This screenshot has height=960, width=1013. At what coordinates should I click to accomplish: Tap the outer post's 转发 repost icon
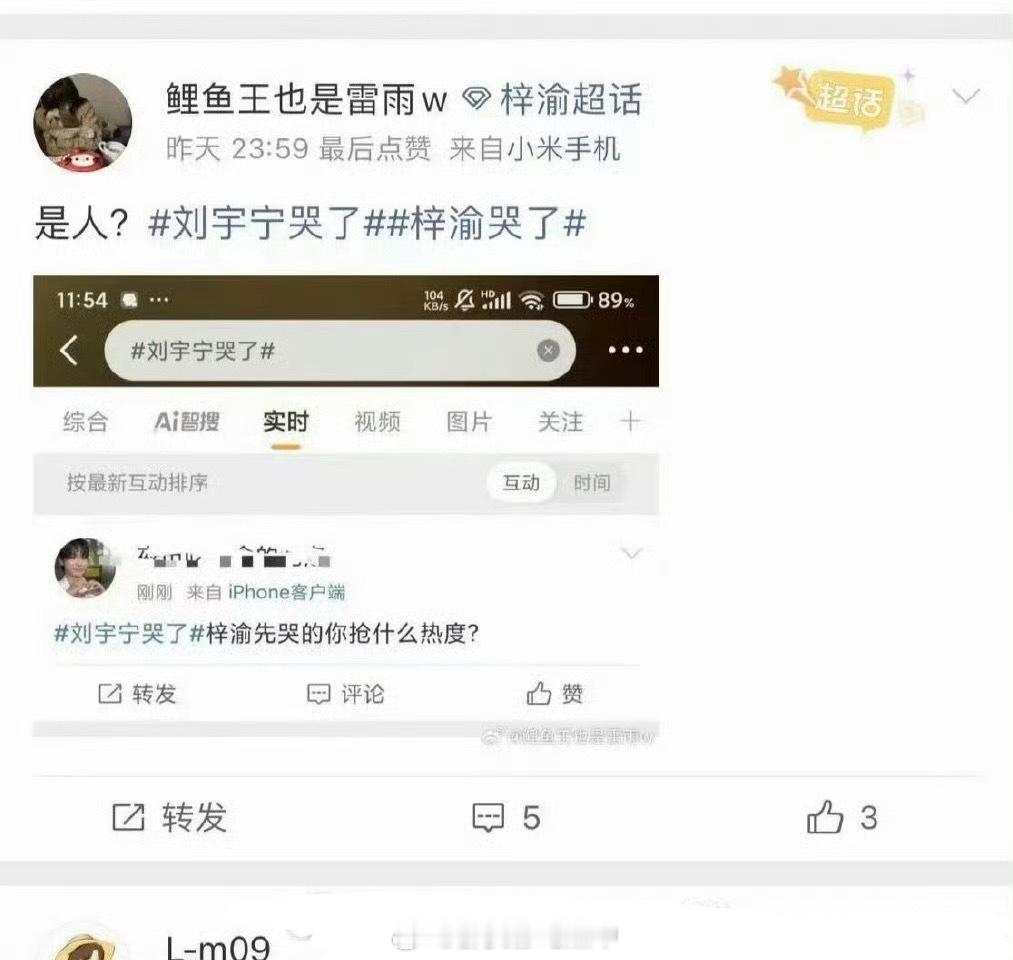[128, 817]
